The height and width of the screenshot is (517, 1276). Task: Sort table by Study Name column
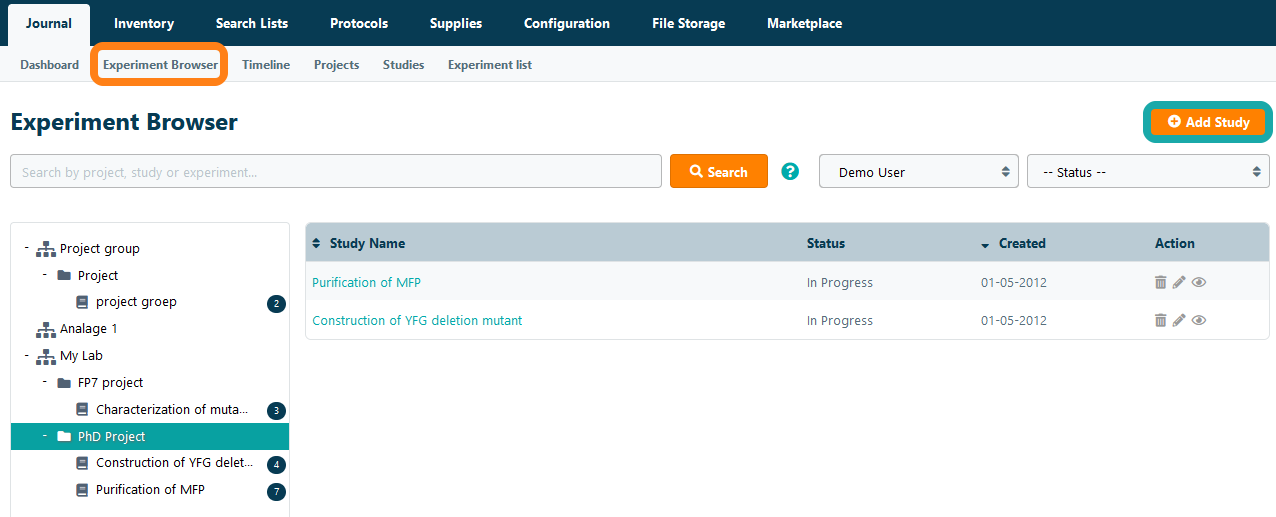tap(366, 243)
